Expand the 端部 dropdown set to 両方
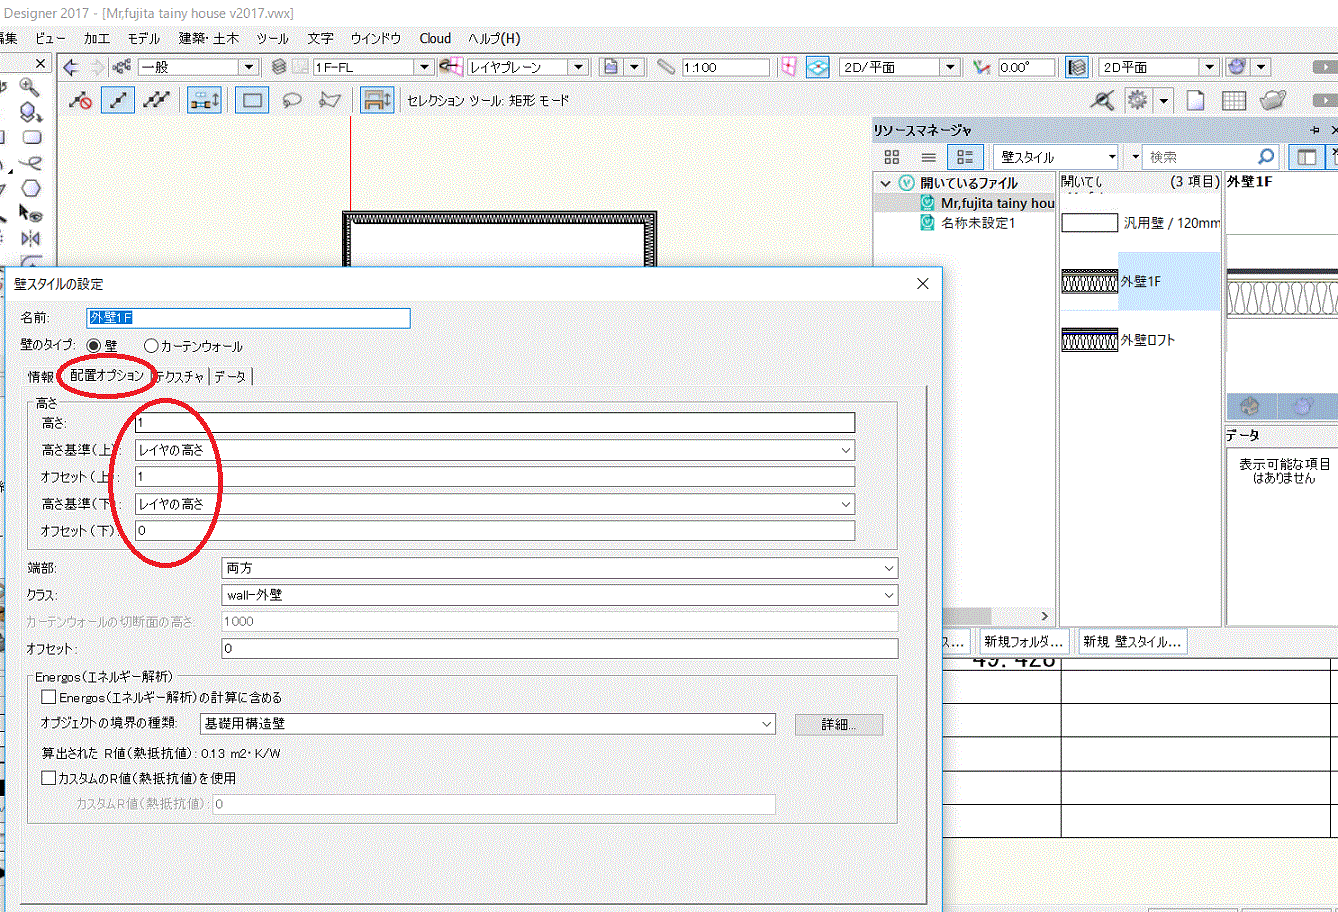 [x=560, y=568]
